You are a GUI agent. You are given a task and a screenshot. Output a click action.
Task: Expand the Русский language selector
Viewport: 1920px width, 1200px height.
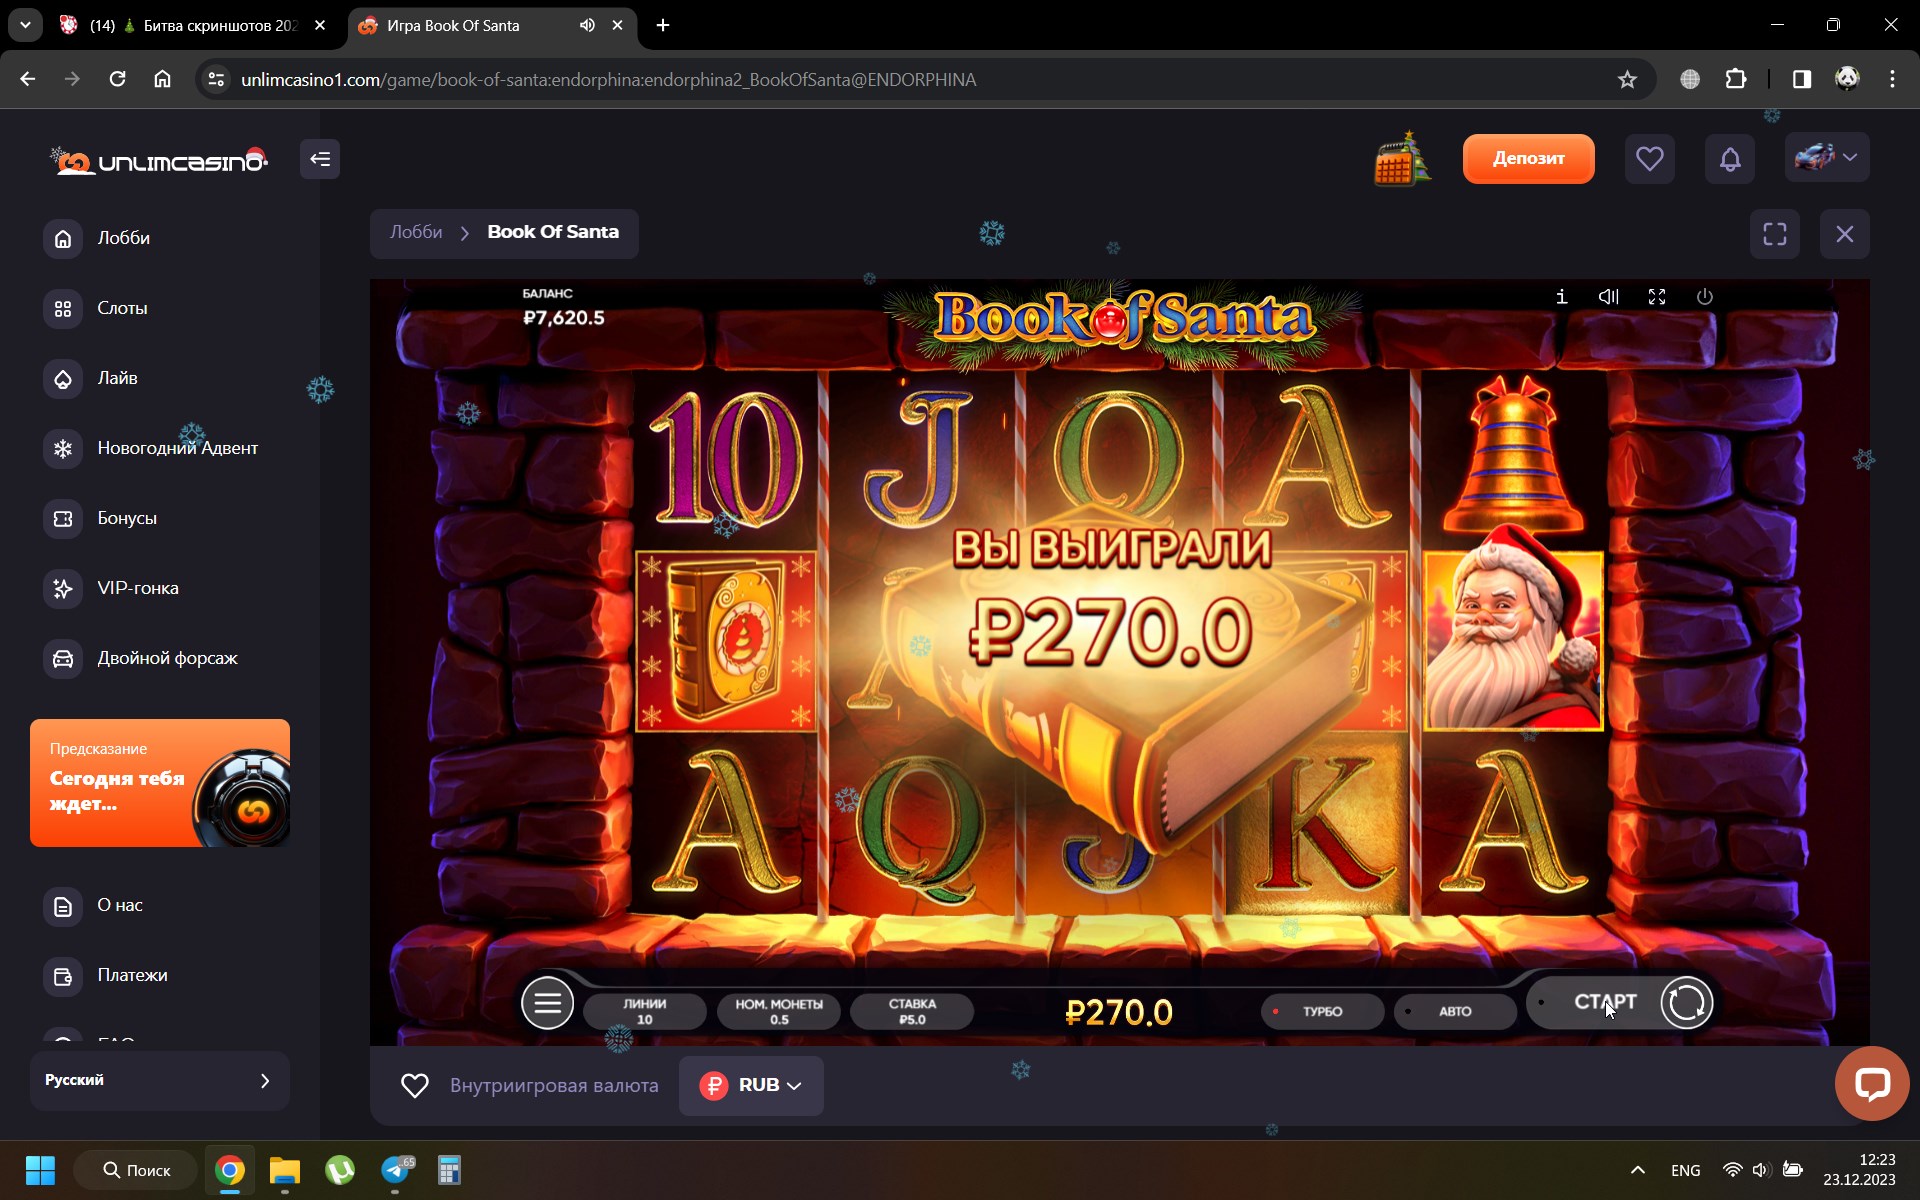pyautogui.click(x=160, y=1080)
